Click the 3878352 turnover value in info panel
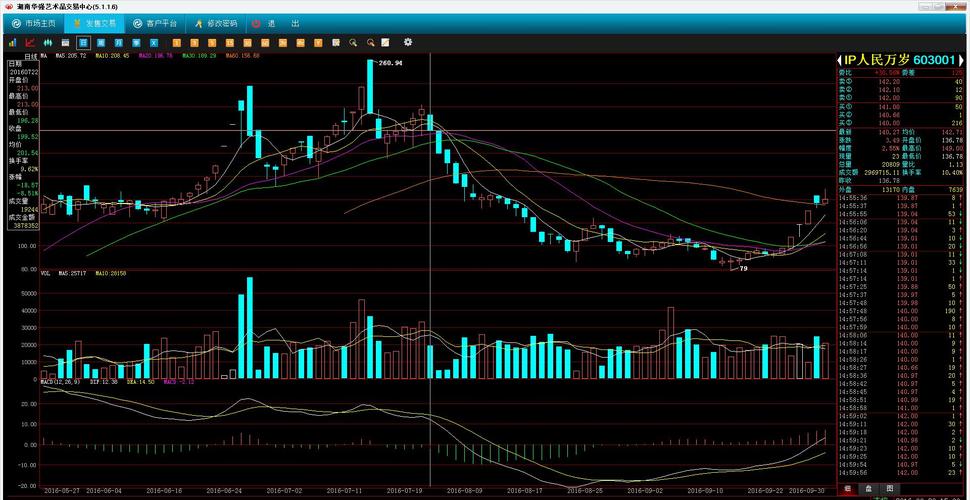Screen dimensions: 970x500 pyautogui.click(x=27, y=225)
